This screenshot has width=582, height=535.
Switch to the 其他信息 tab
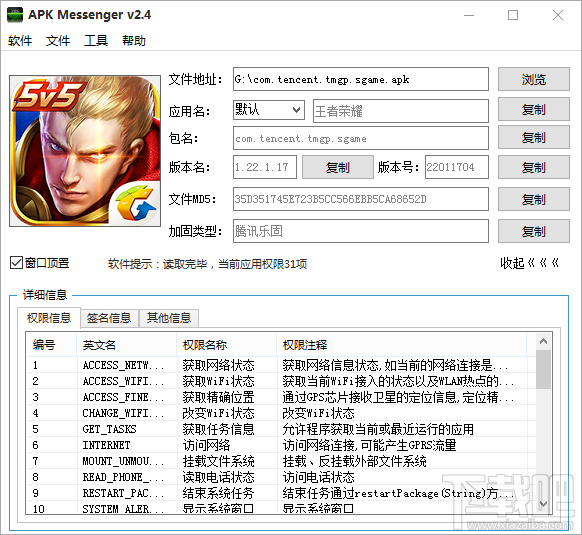169,318
